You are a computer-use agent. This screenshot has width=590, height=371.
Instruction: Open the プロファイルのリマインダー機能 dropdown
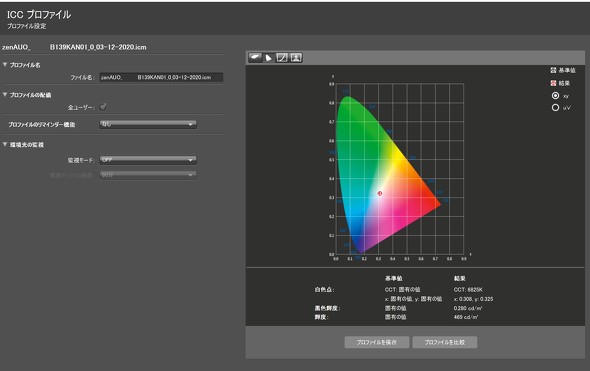click(x=148, y=124)
